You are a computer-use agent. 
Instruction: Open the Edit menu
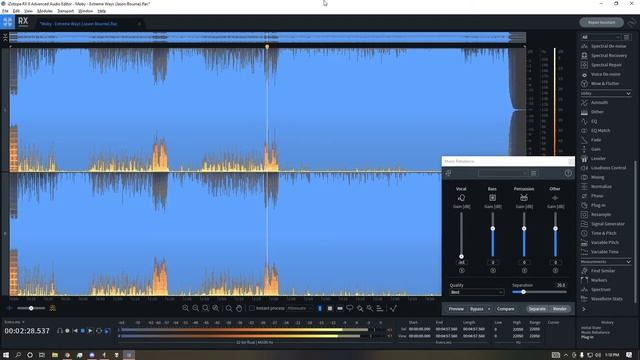coord(16,11)
